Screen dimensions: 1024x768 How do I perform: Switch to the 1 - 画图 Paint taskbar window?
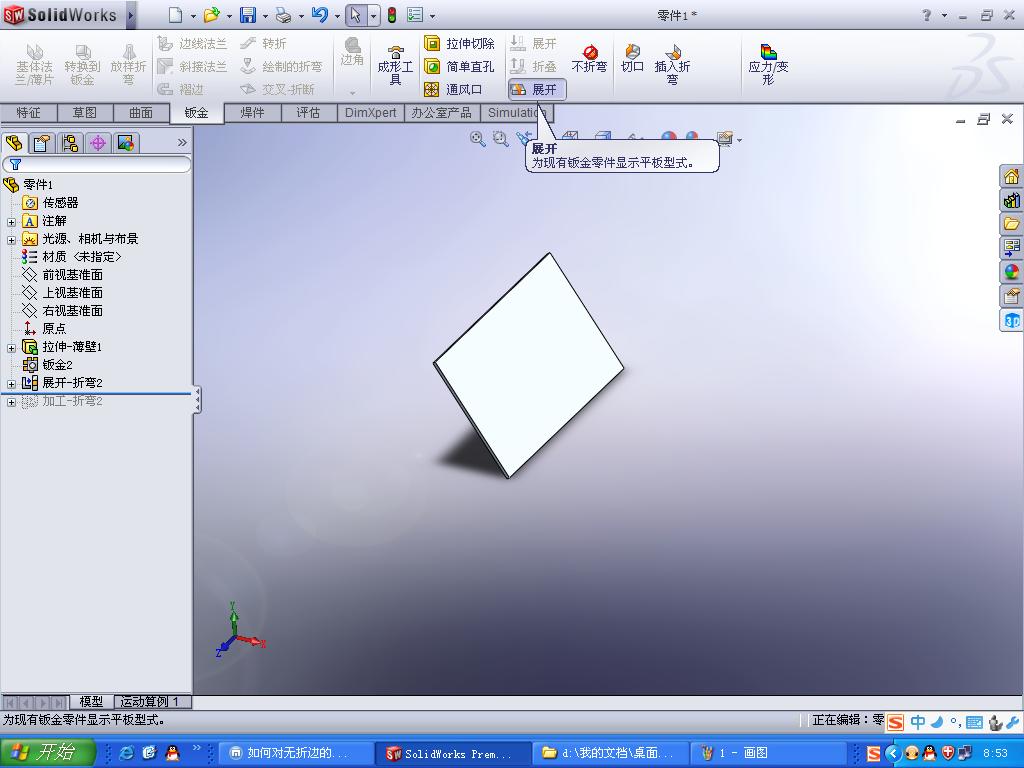(769, 754)
